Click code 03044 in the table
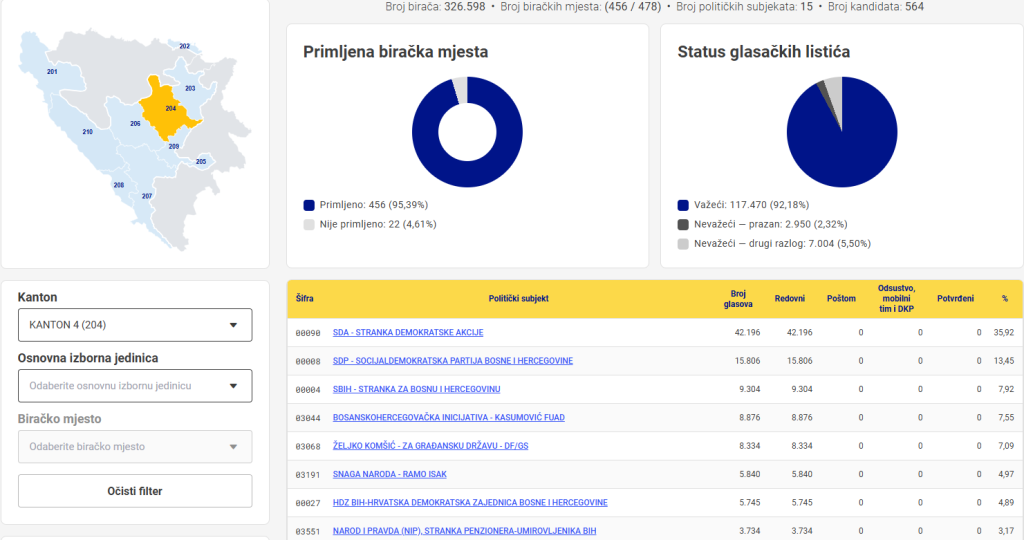Viewport: 1024px width, 540px height. (x=308, y=418)
